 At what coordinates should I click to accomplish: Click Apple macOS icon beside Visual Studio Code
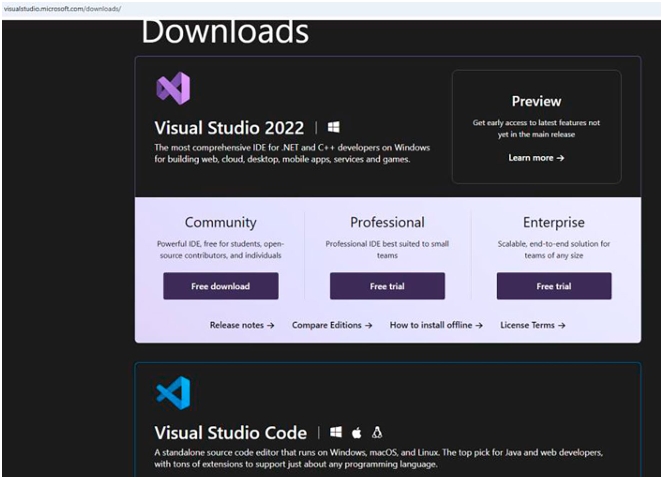pos(356,433)
